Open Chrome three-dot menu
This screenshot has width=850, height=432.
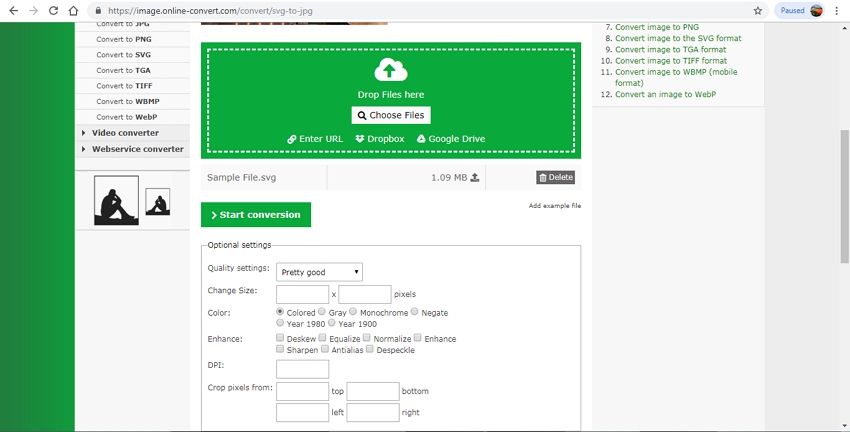836,11
